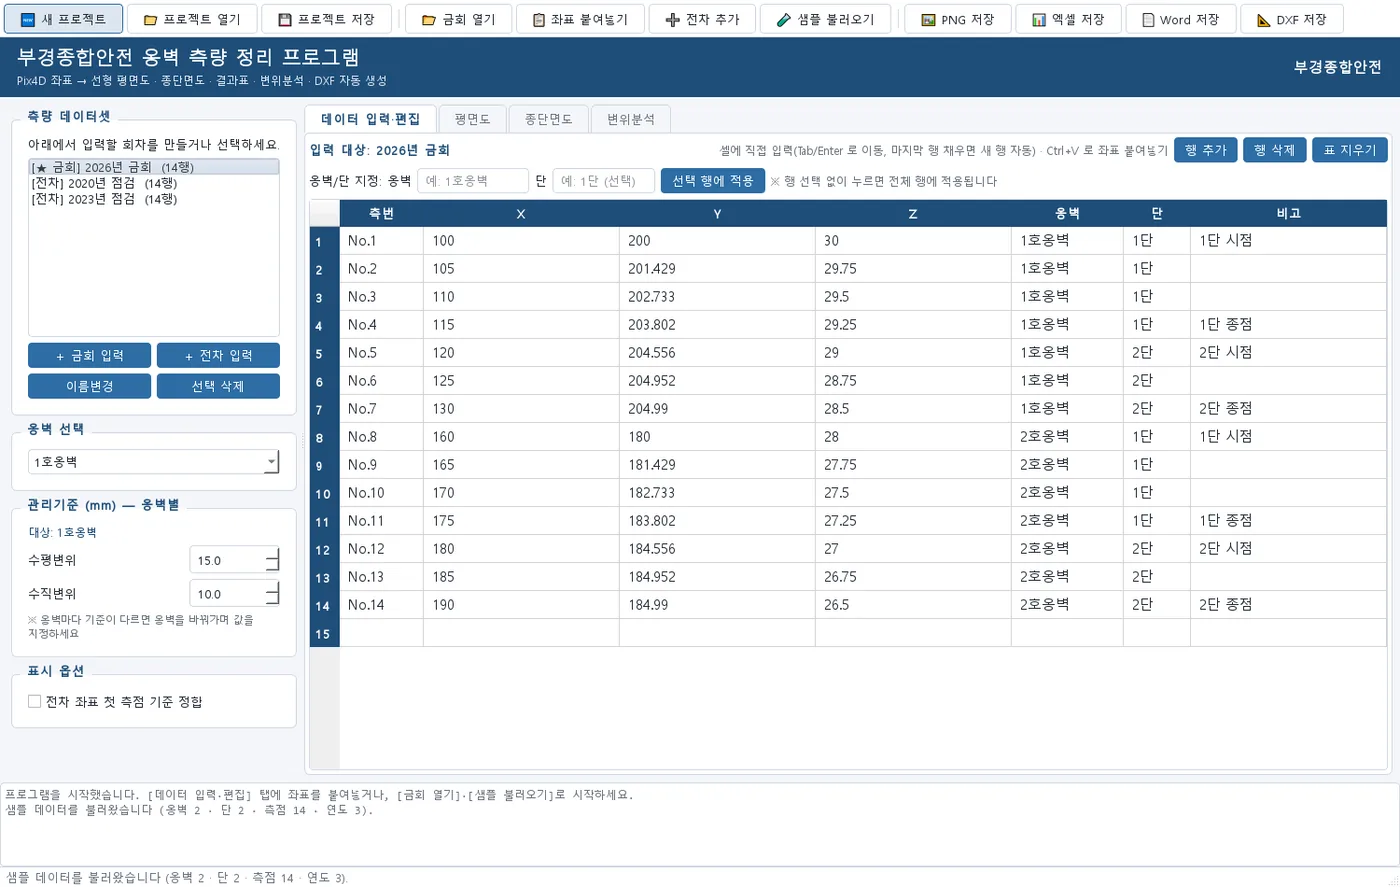This screenshot has height=887, width=1400.
Task: Click the 비고 cell in row No.1
Action: coord(1289,241)
